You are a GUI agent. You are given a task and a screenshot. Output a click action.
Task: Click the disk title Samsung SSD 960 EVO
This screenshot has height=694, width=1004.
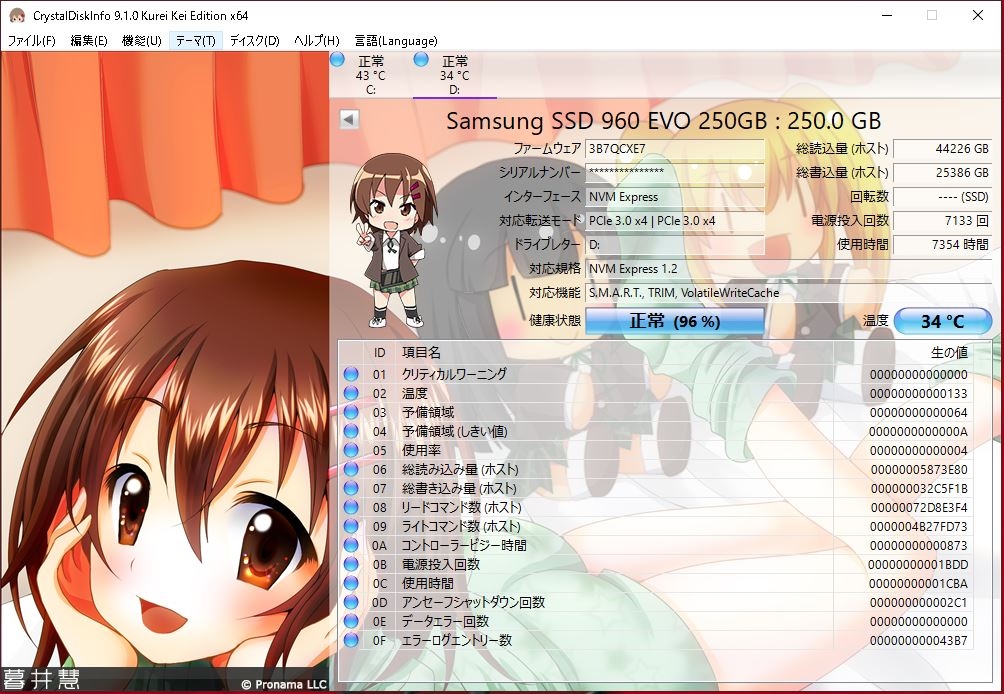point(663,120)
